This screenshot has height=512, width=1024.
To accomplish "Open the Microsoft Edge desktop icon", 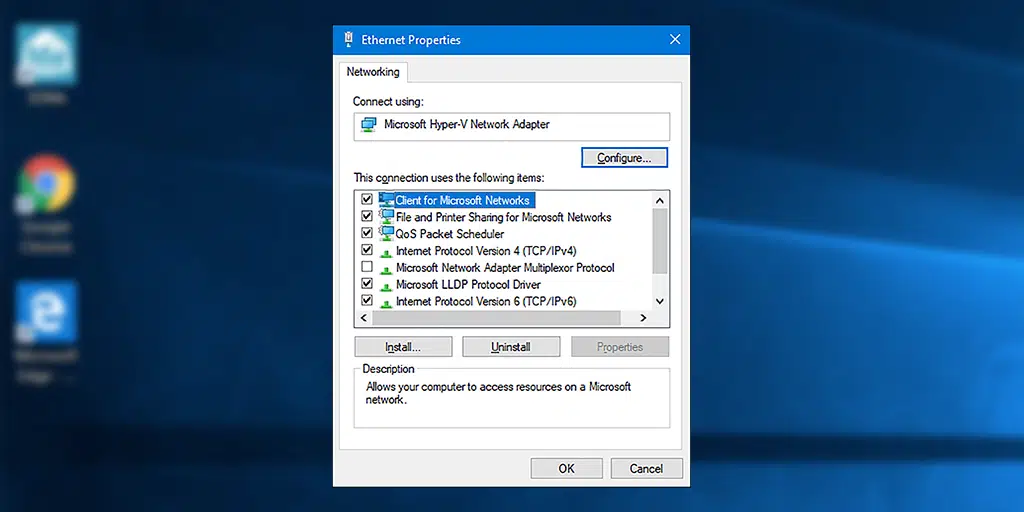I will coord(46,312).
